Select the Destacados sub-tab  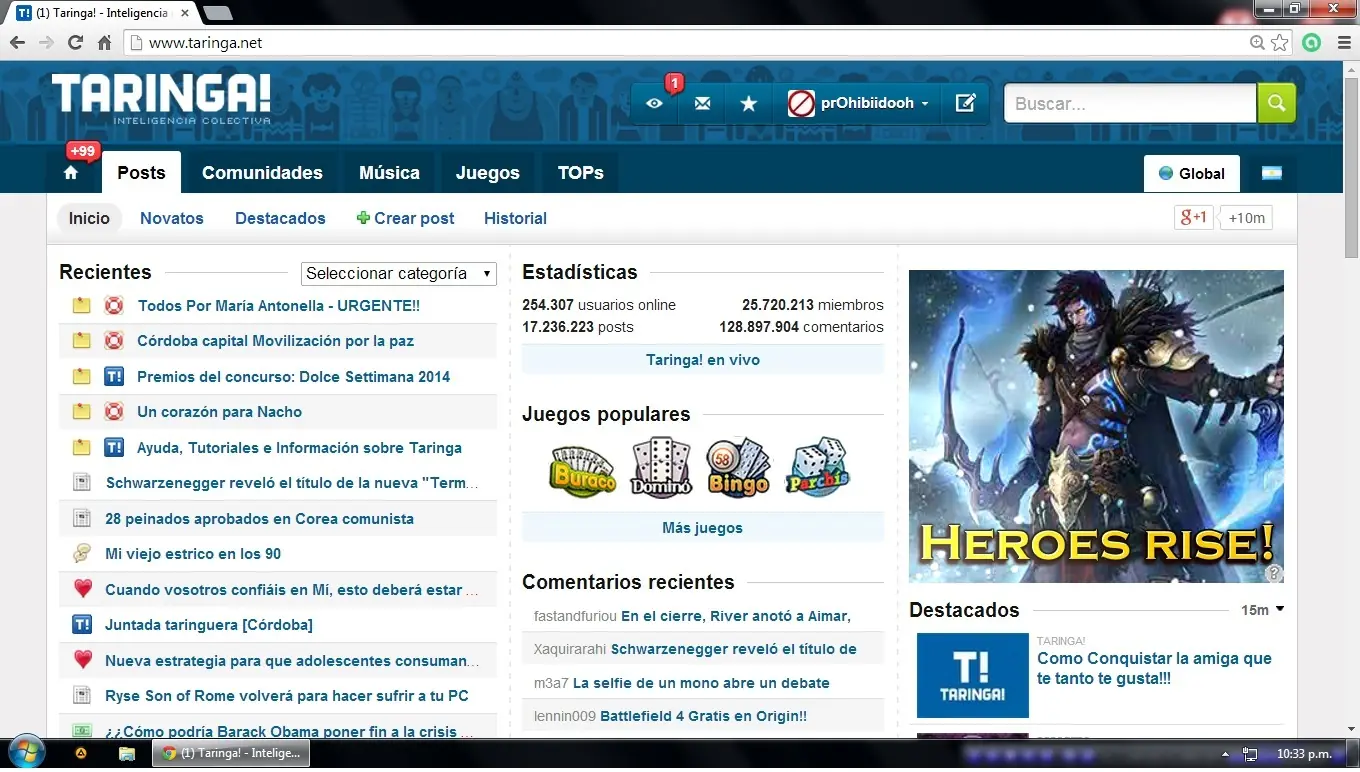[280, 218]
